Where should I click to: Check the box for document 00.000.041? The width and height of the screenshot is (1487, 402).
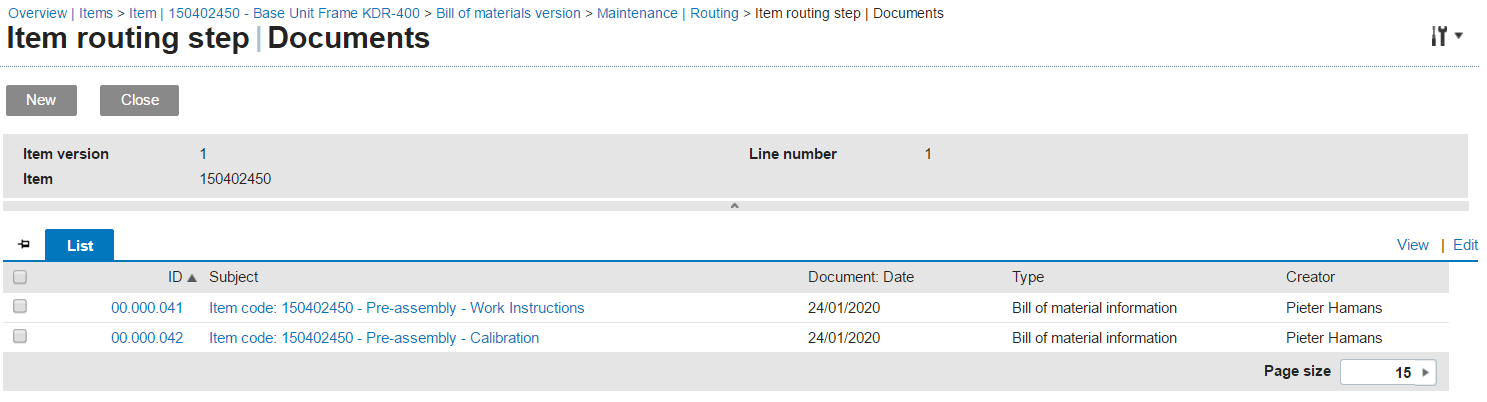click(20, 307)
